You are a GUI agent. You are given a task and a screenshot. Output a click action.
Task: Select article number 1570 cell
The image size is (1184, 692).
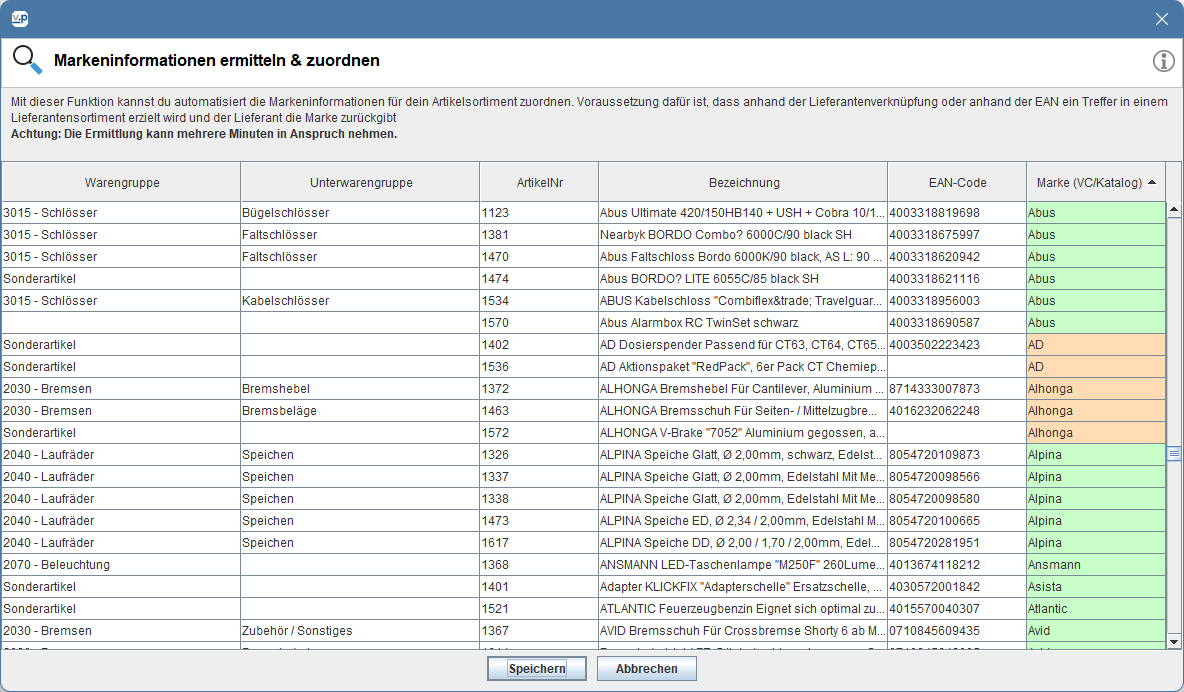click(x=539, y=323)
